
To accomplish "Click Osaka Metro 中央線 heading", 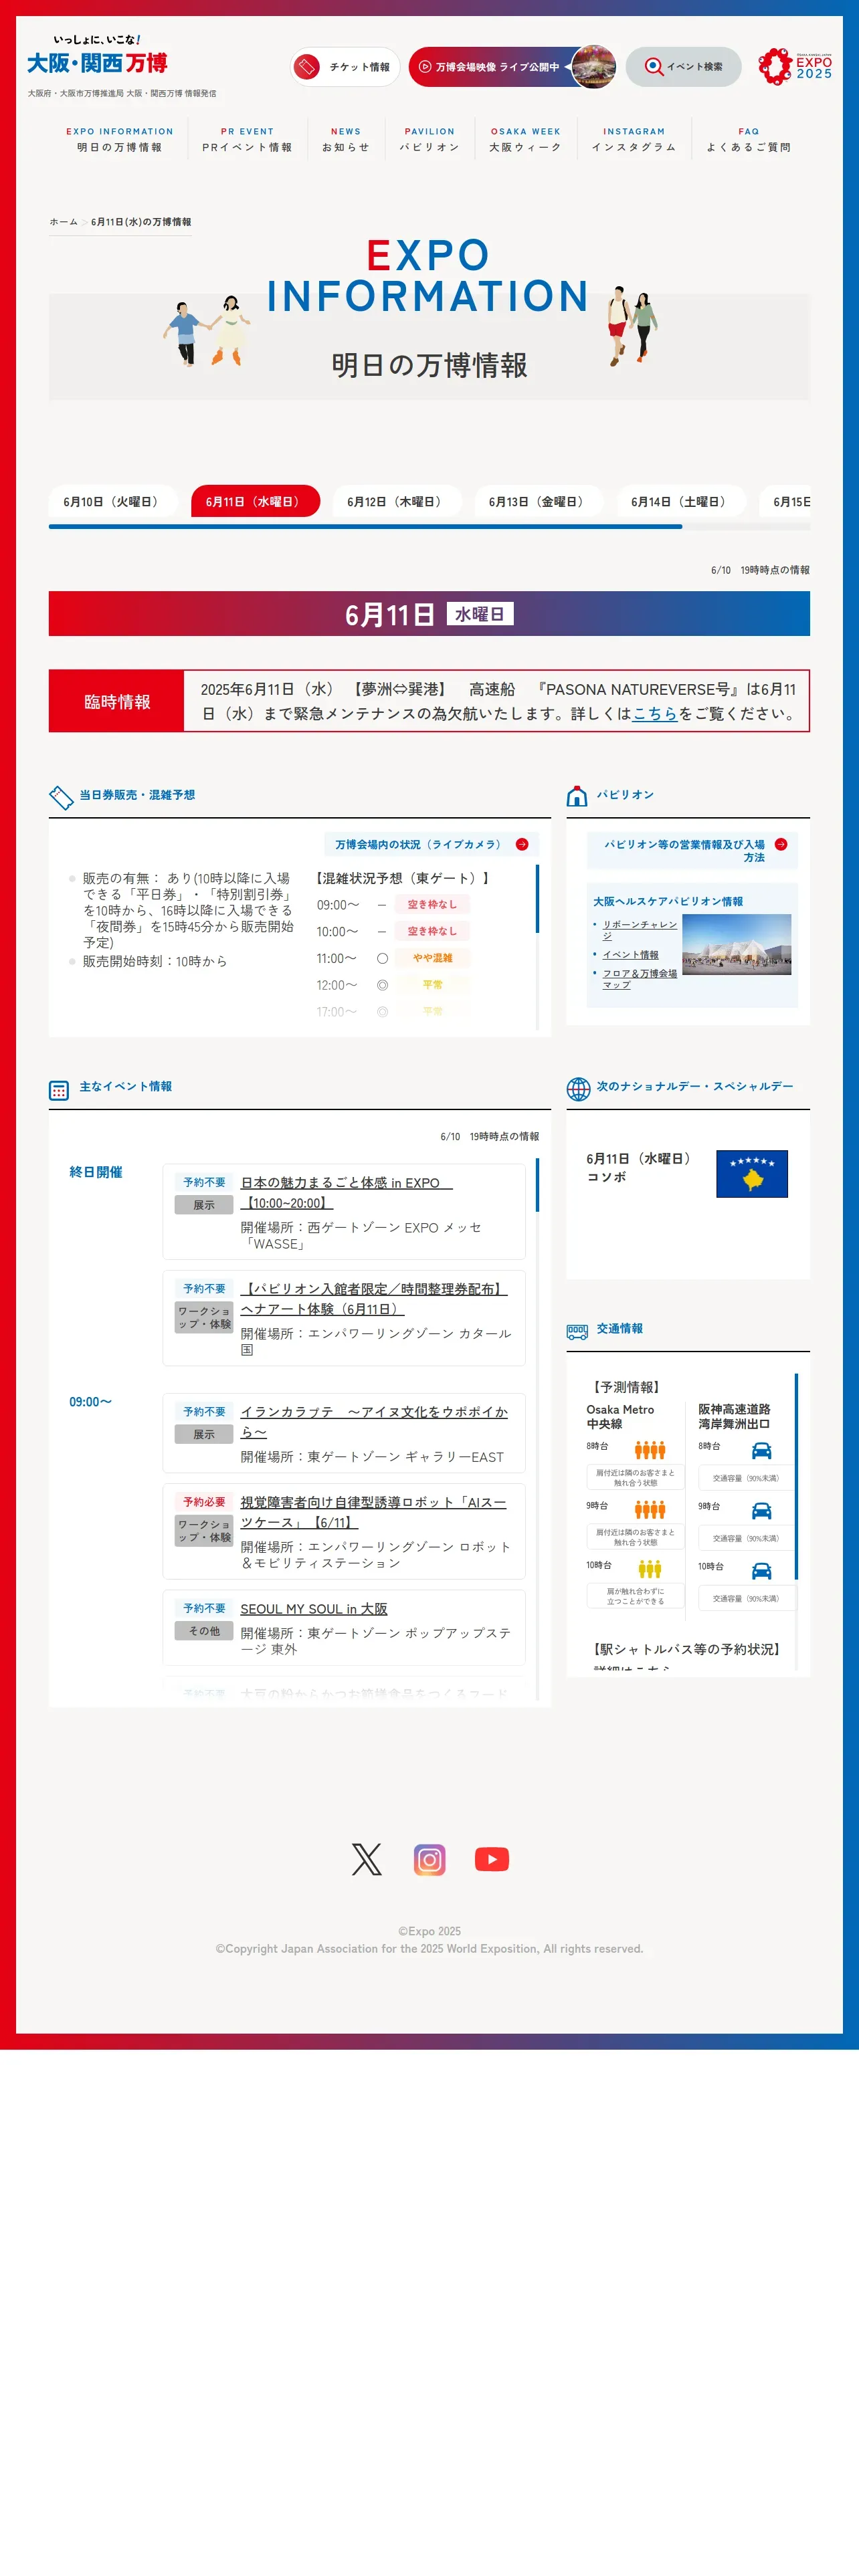I will coord(620,1416).
